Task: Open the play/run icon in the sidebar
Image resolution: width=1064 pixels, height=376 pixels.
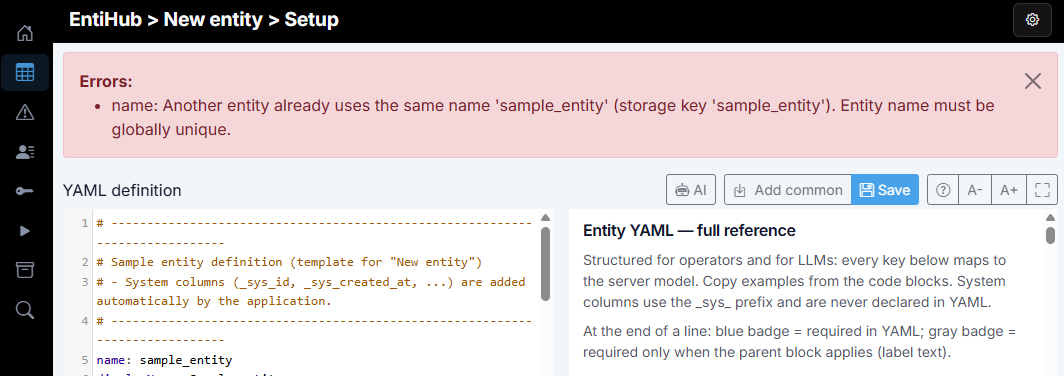Action: [24, 231]
